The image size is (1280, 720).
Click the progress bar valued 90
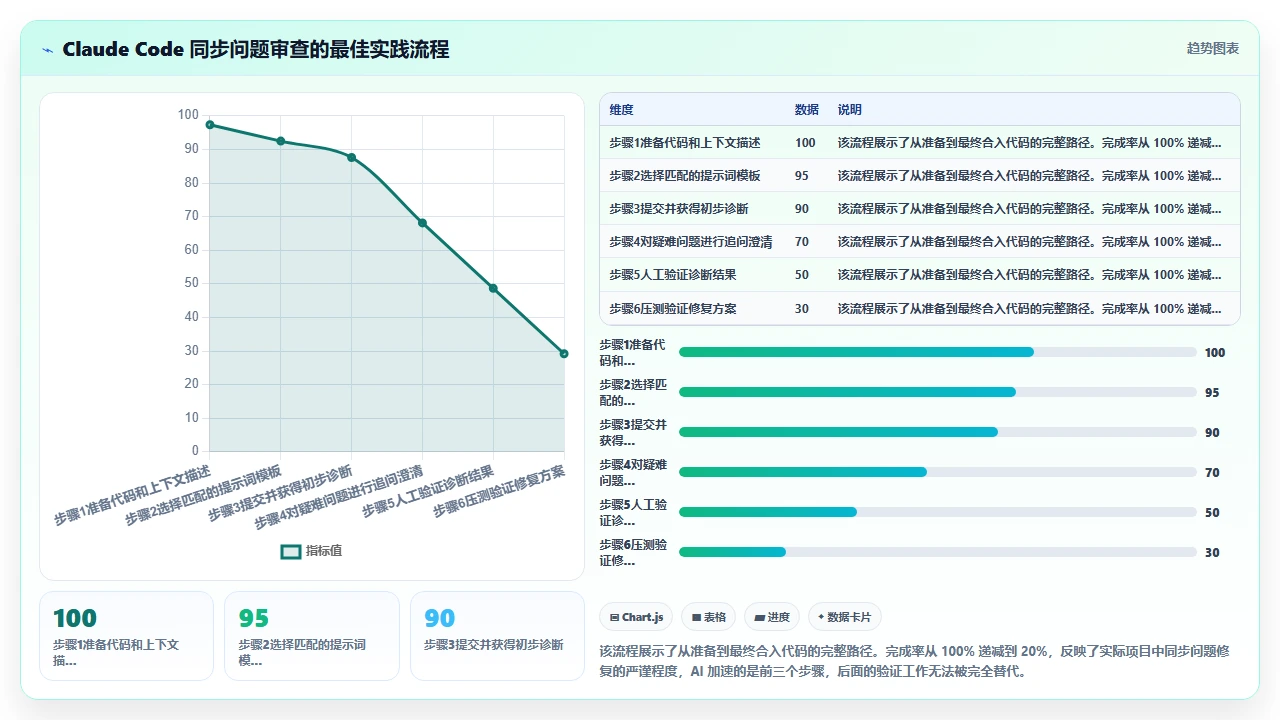[937, 432]
